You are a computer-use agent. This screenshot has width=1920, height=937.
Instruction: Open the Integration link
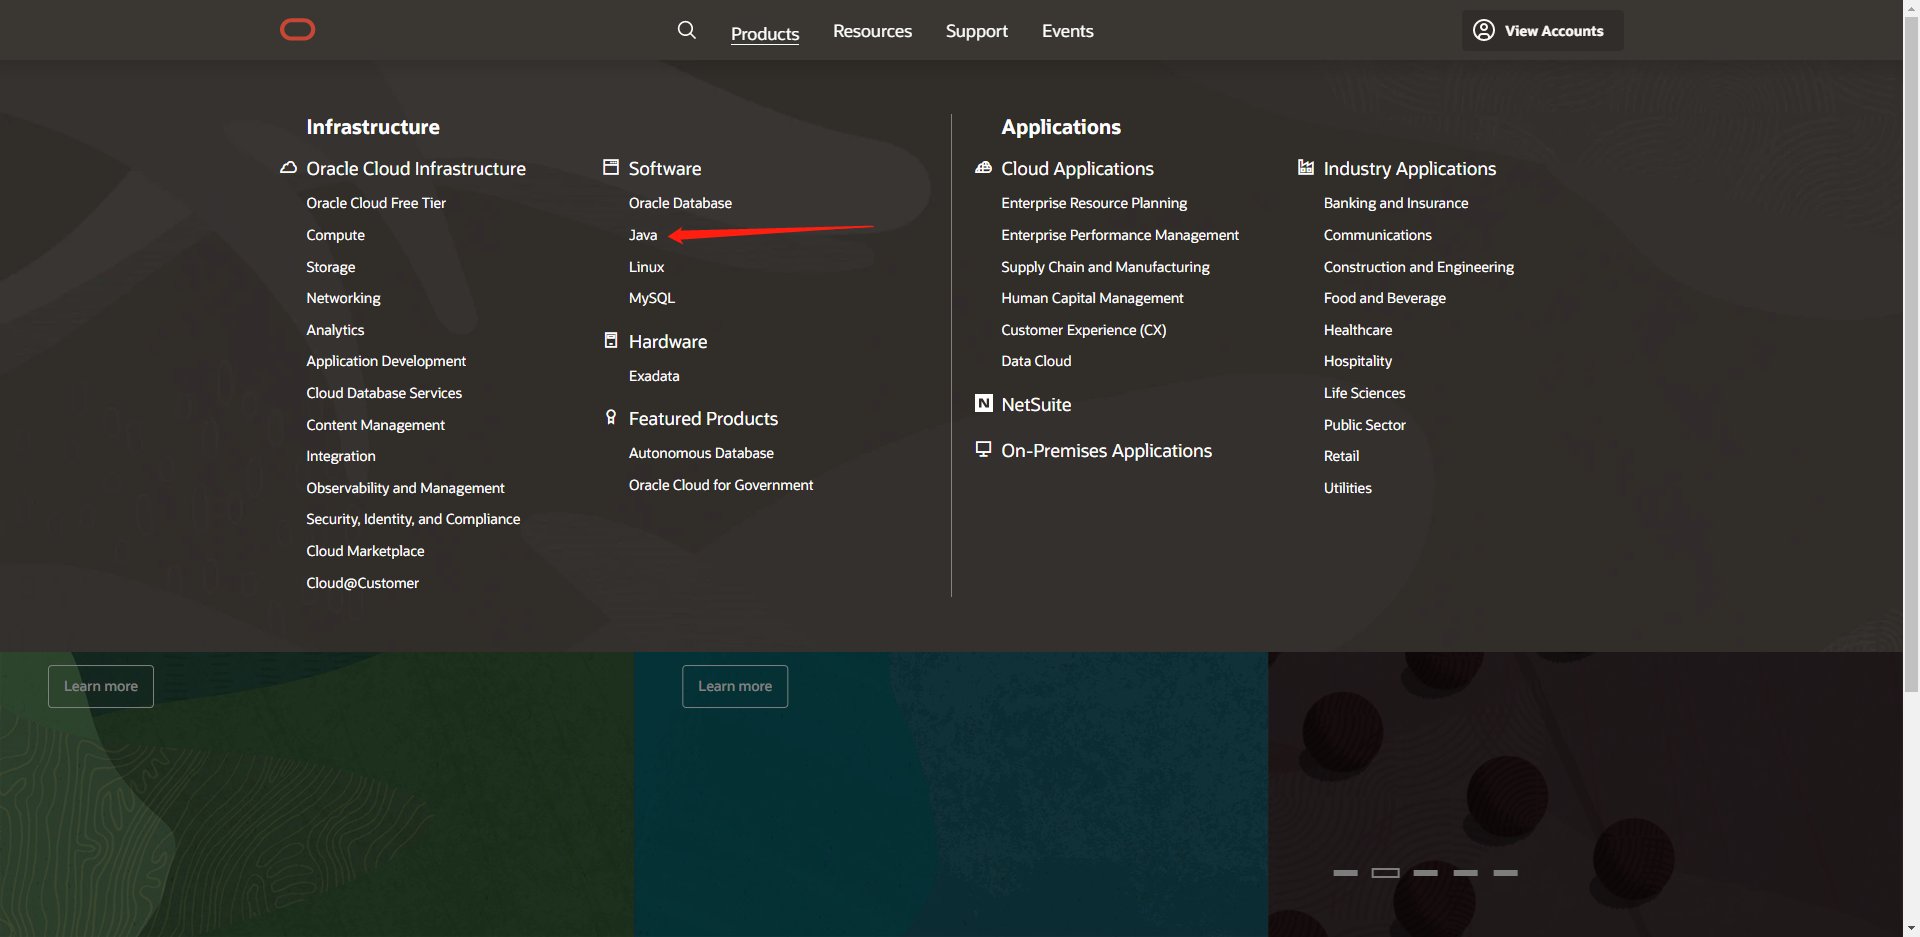341,456
